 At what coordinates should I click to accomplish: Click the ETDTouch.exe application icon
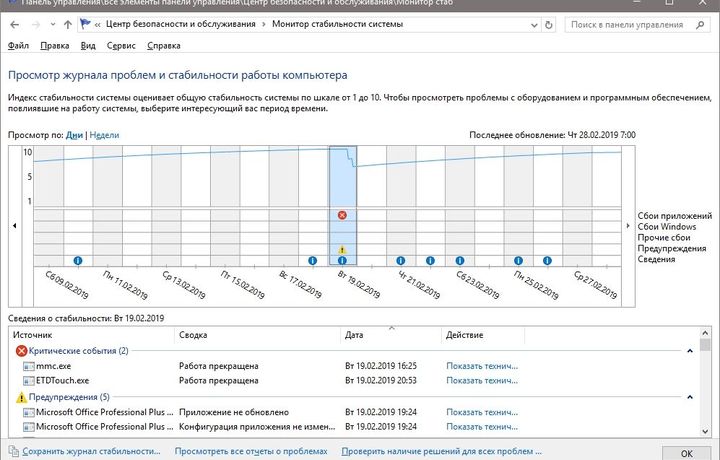(29, 381)
